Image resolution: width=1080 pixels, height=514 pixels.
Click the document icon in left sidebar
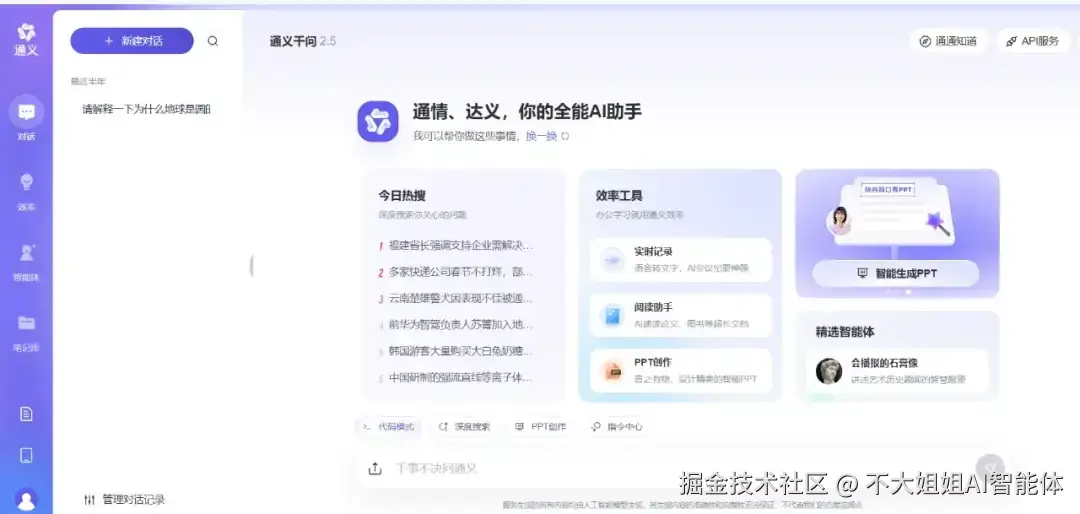[x=26, y=414]
